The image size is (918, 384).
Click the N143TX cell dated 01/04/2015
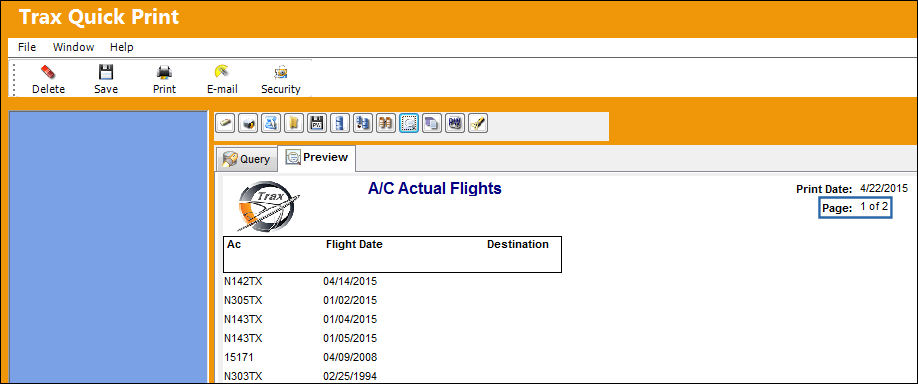(243, 320)
